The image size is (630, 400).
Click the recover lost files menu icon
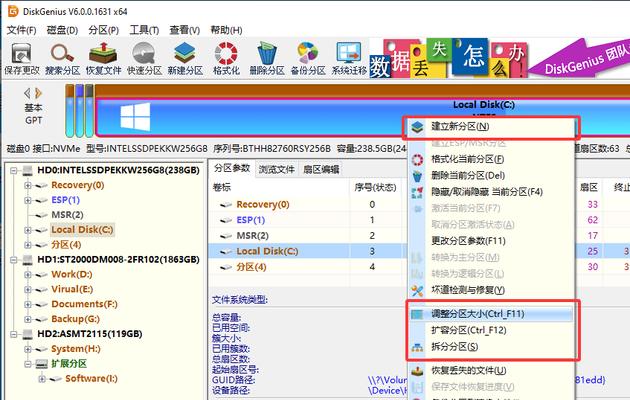tap(417, 371)
